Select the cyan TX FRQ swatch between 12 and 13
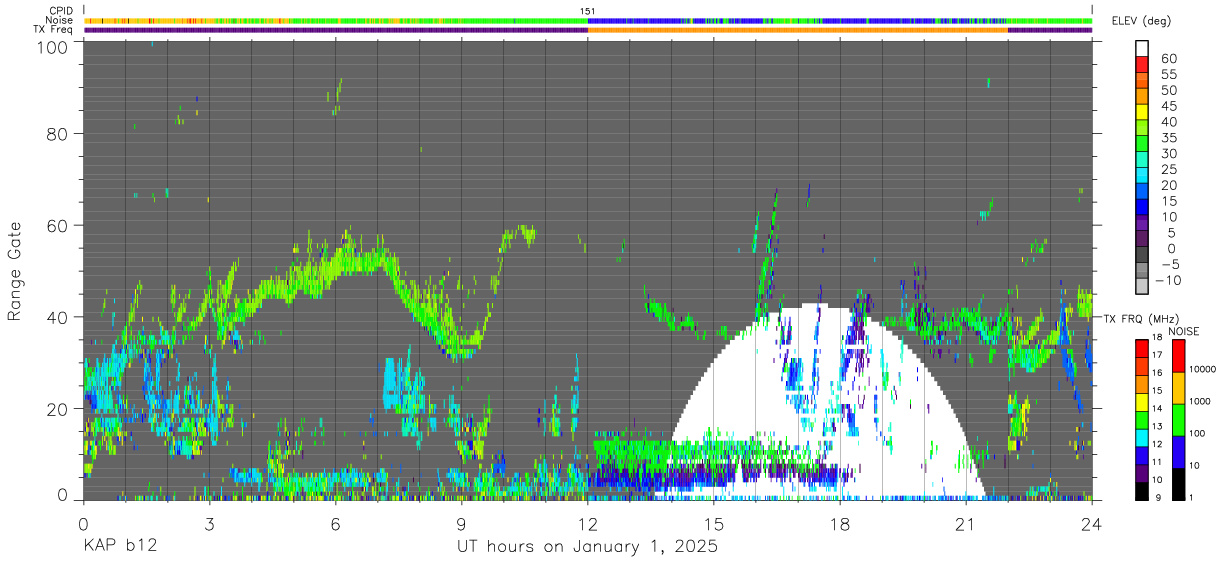The width and height of the screenshot is (1228, 567). click(1142, 439)
